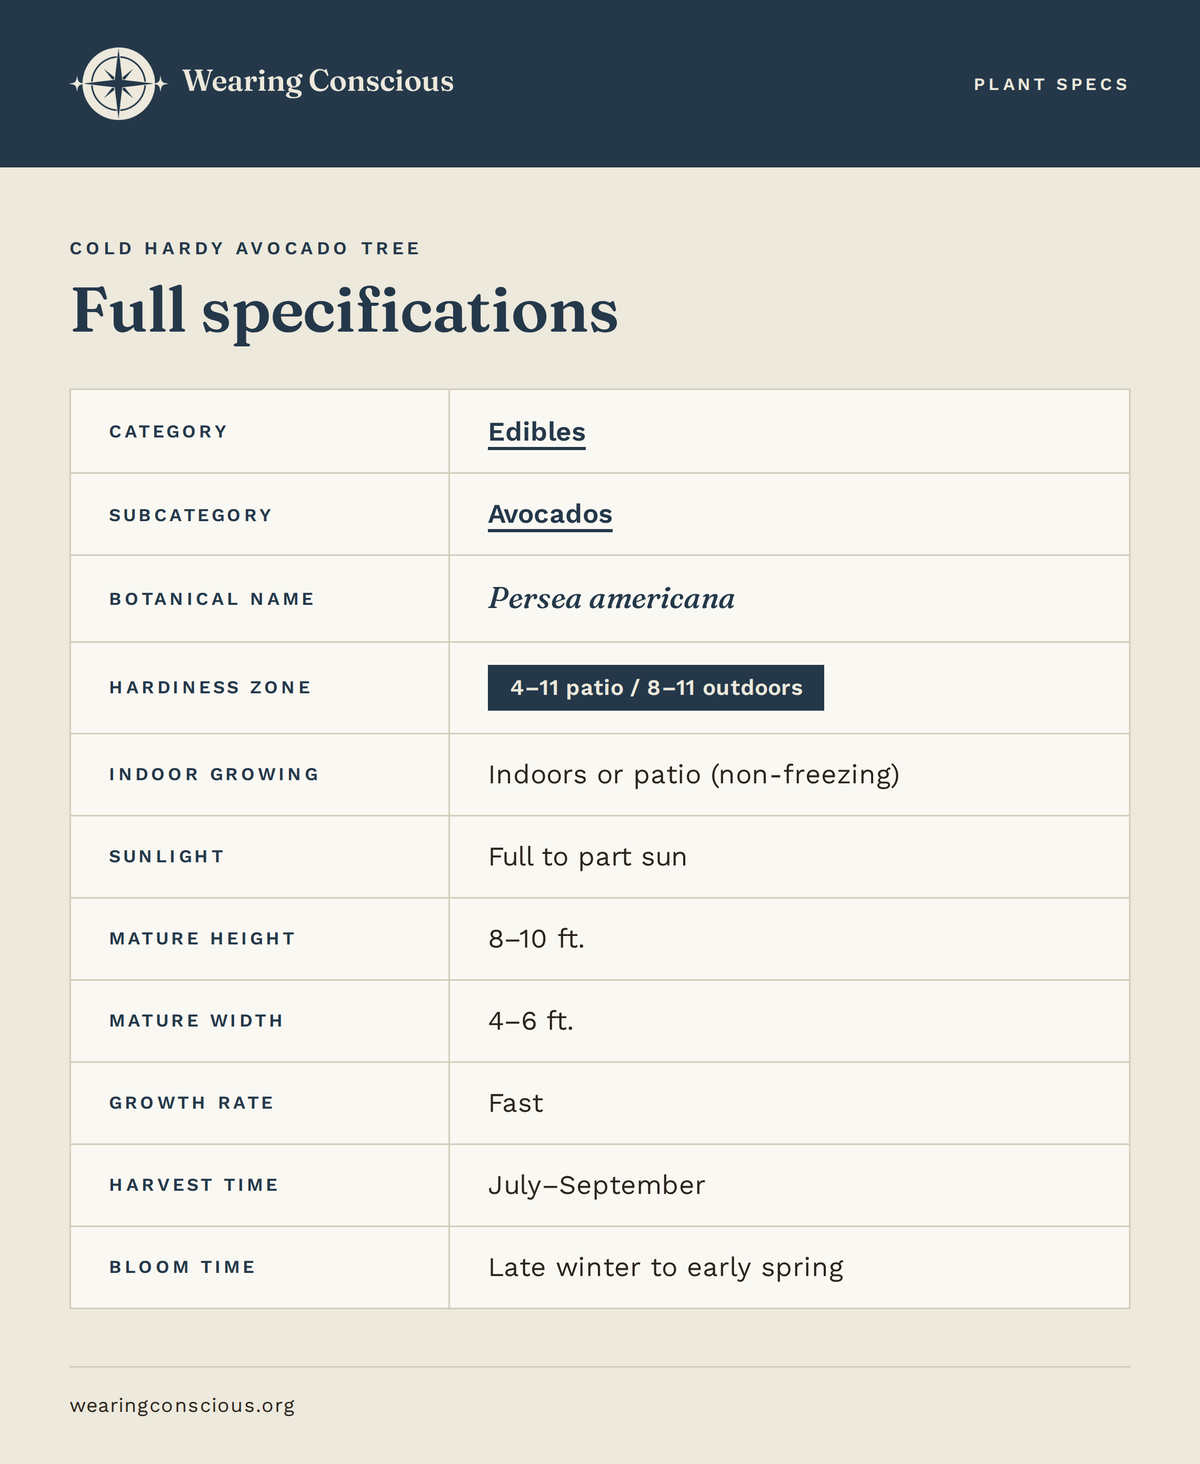The width and height of the screenshot is (1200, 1464).
Task: Click the July–September harvest time value
Action: point(597,1185)
